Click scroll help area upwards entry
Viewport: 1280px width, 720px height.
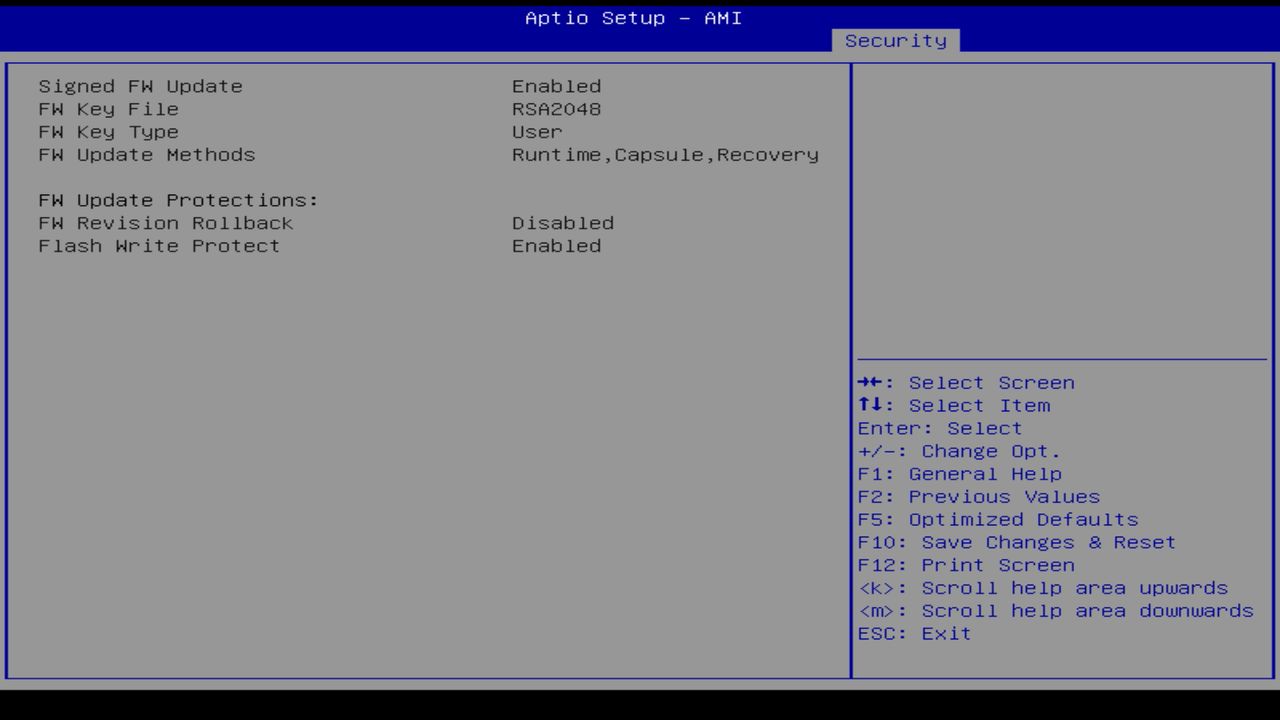[x=1043, y=588]
